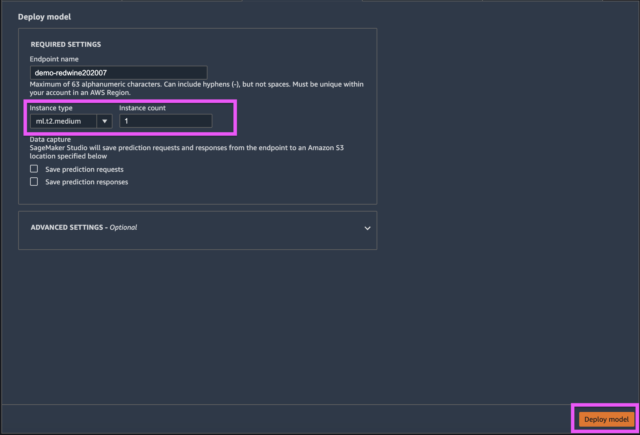Click the 'SageMaker Studio will save prediction requests' description

click(187, 152)
